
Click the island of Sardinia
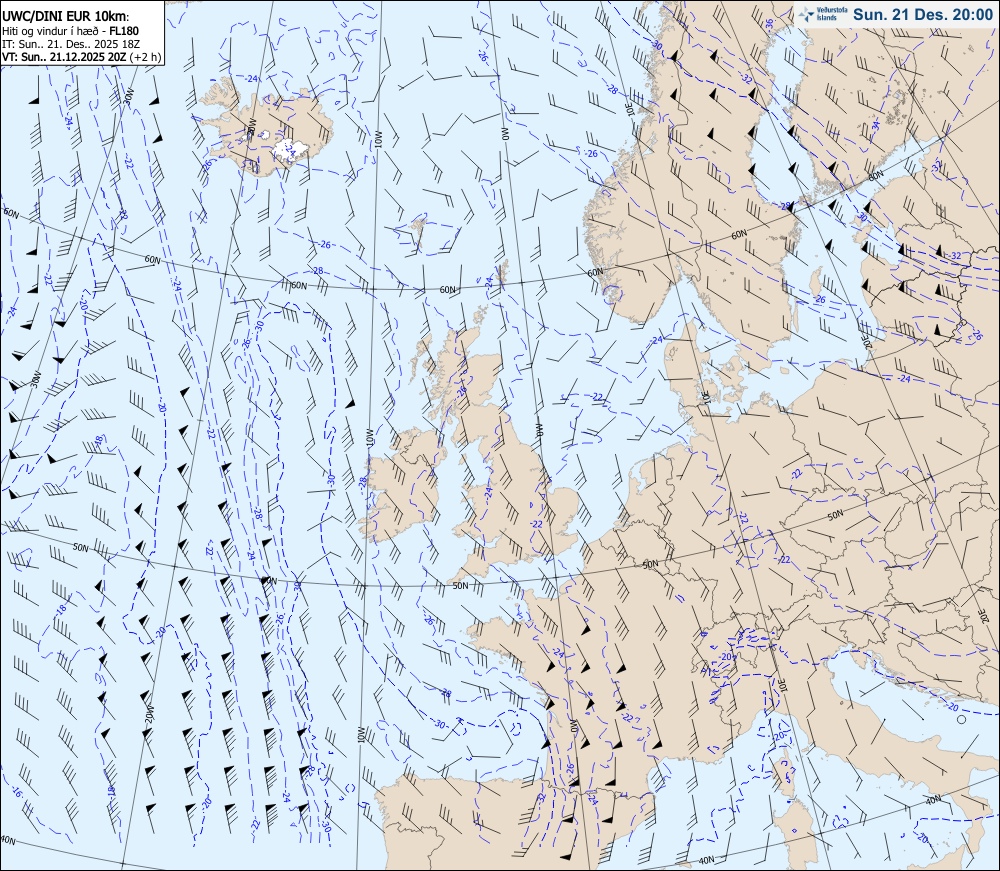tap(795, 834)
